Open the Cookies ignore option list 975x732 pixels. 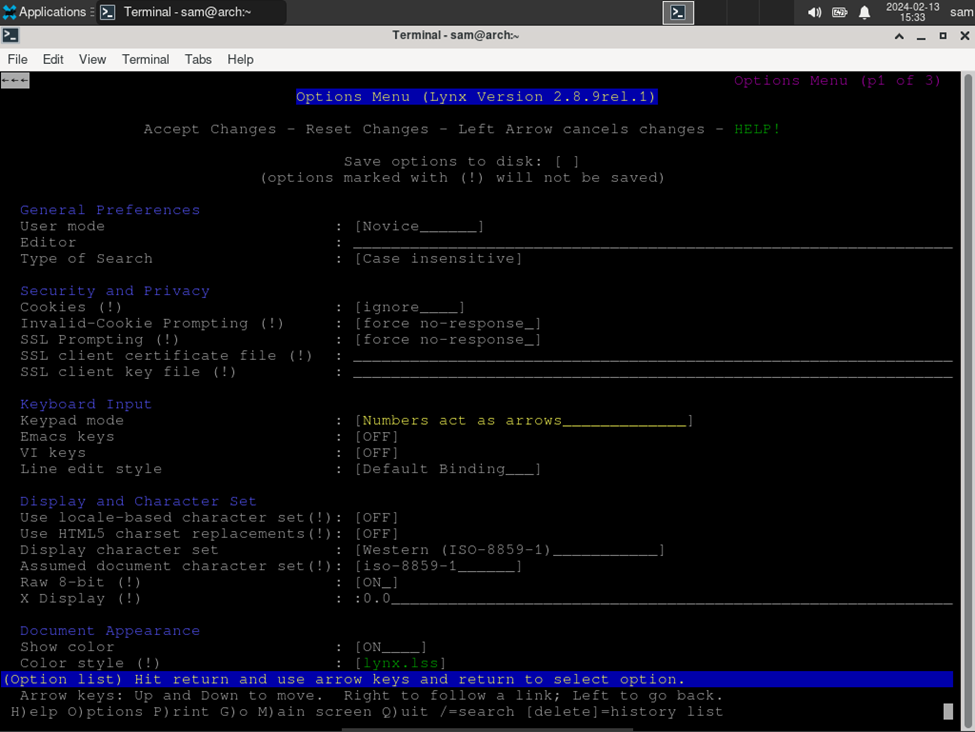[410, 307]
